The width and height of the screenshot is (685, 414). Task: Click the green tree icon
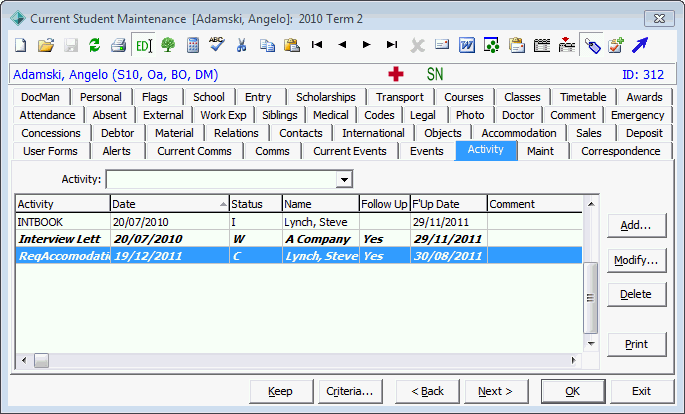click(168, 45)
